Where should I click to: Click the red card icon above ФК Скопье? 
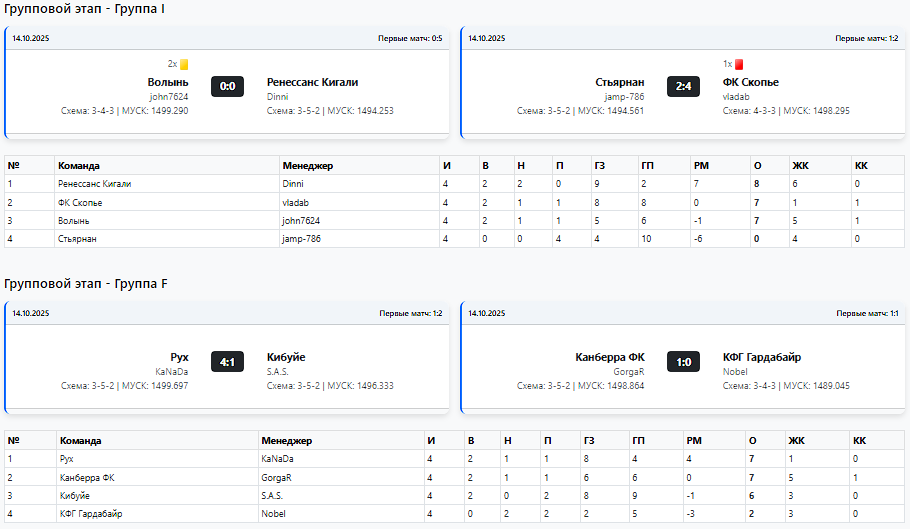739,64
